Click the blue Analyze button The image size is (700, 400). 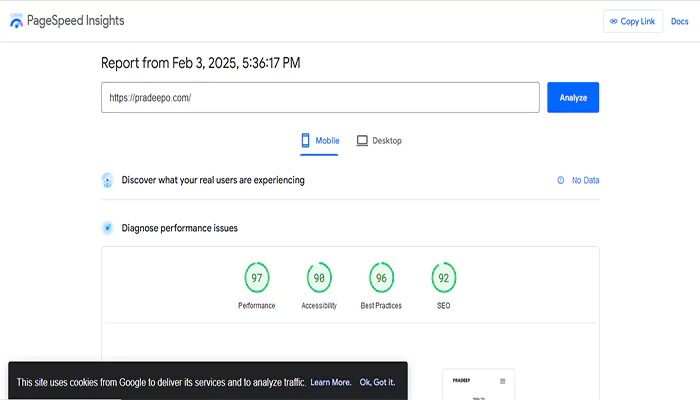(x=573, y=97)
